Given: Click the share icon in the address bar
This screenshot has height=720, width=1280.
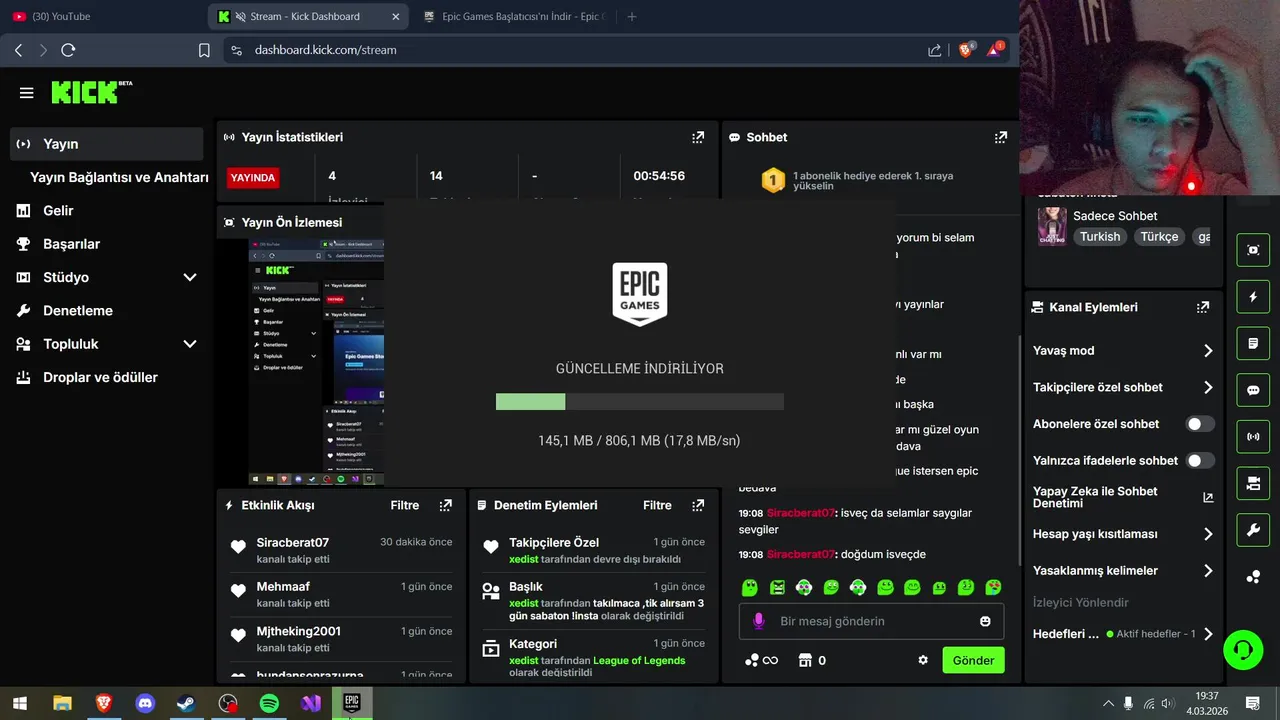Looking at the screenshot, I should coord(934,50).
